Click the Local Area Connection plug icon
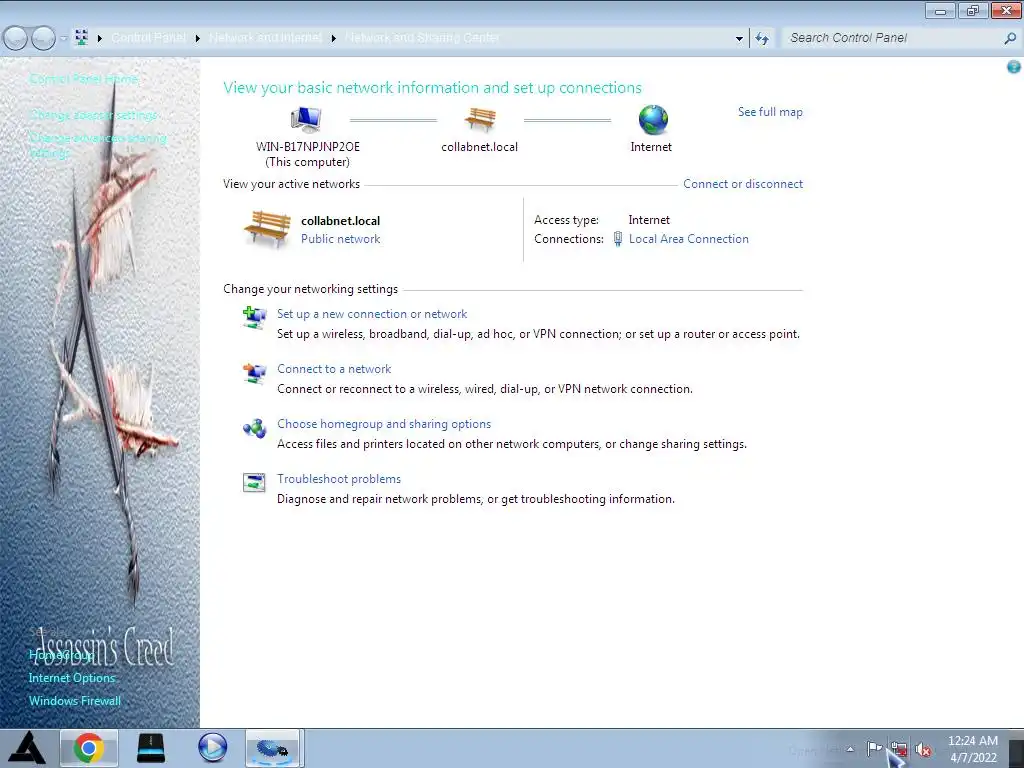Viewport: 1024px width, 768px height. pyautogui.click(x=618, y=239)
